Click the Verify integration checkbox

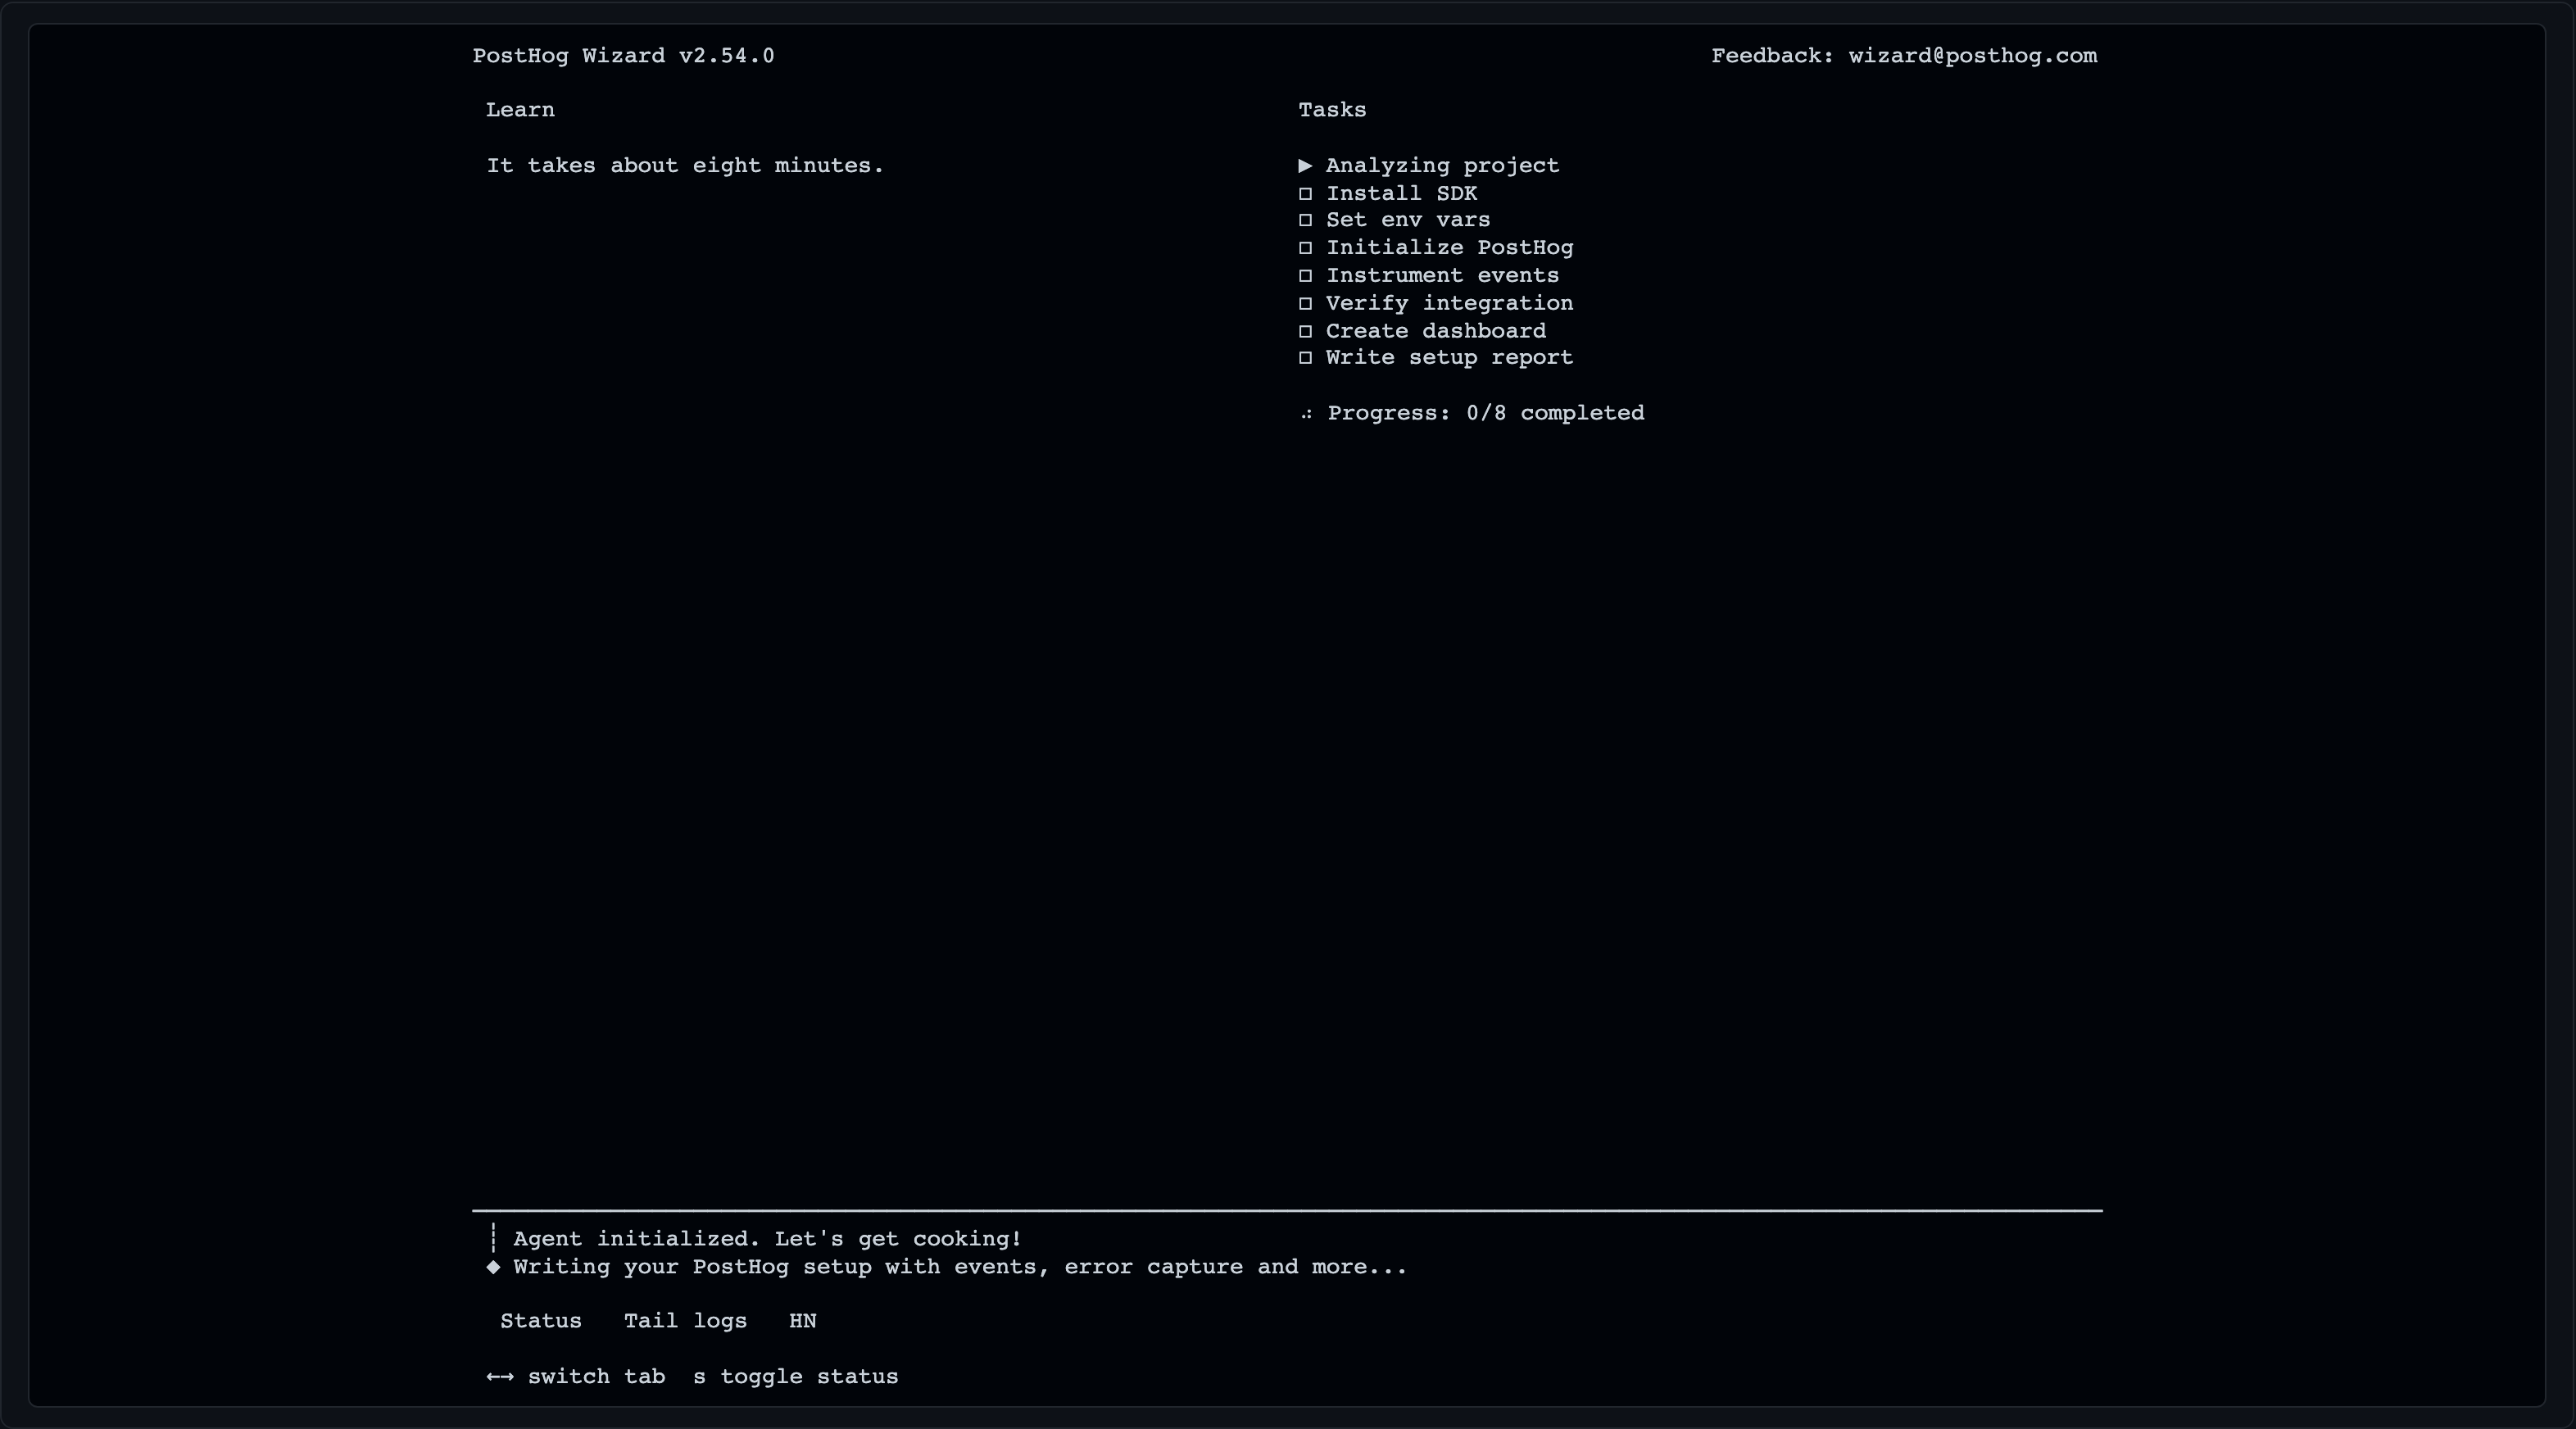(x=1305, y=303)
